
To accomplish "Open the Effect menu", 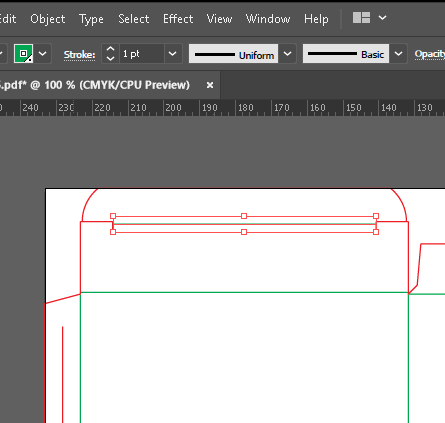I will [178, 19].
